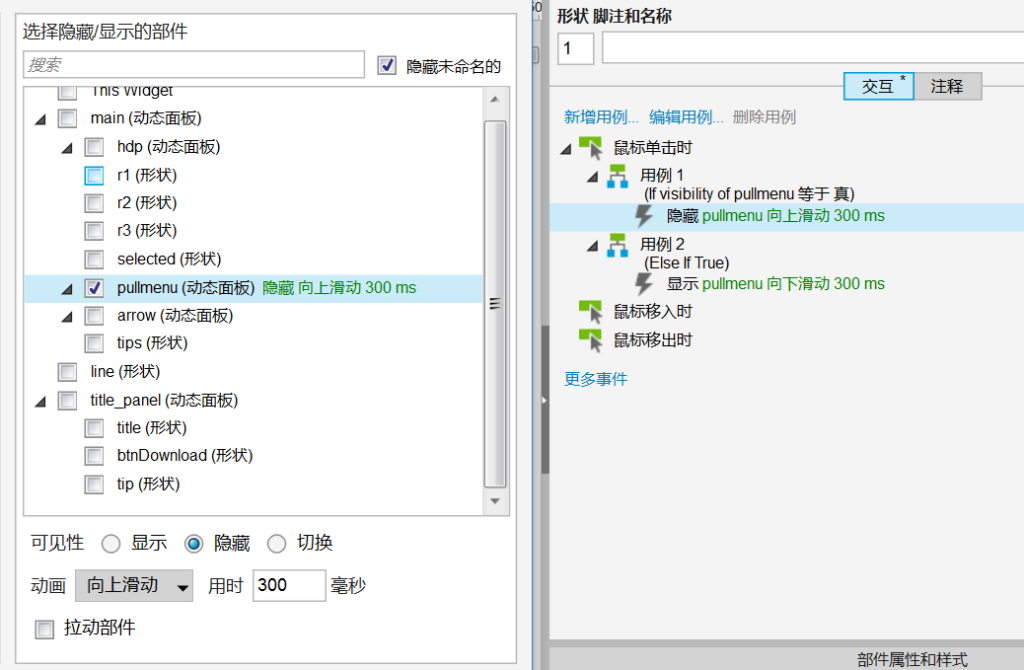This screenshot has width=1024, height=670.
Task: Check the title (形状) checkbox
Action: point(94,428)
